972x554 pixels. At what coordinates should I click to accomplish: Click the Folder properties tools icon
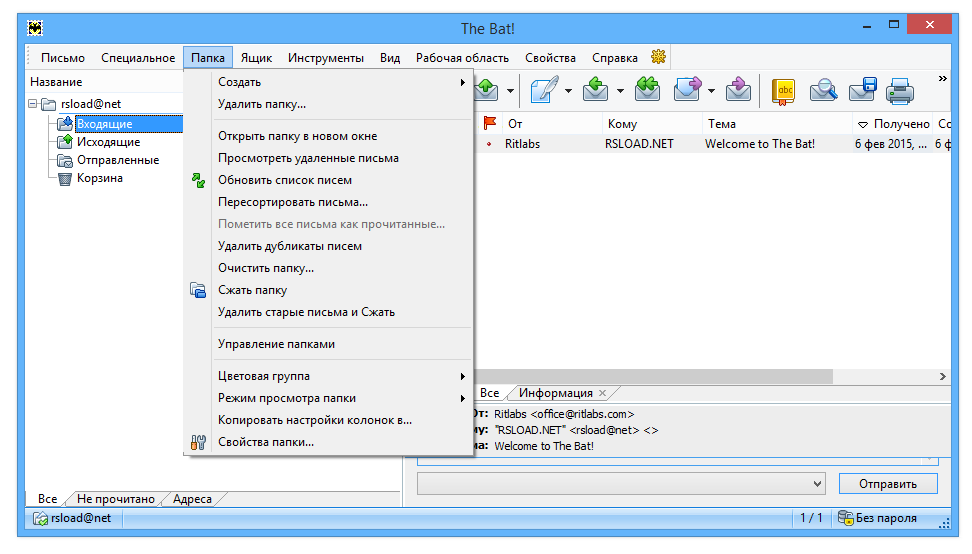[198, 442]
